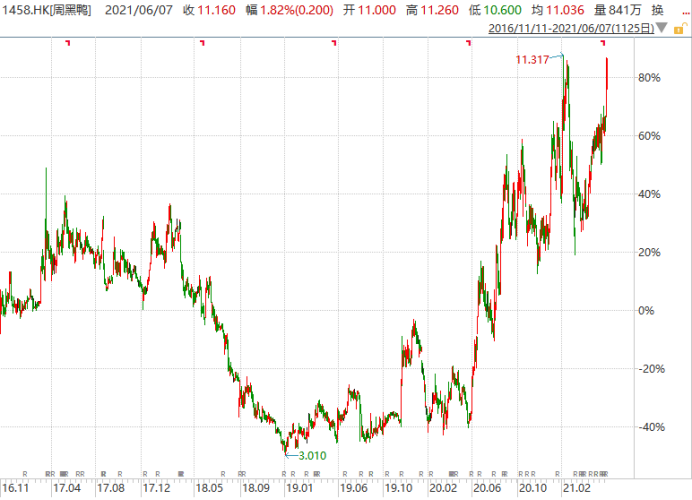Viewport: 692px width, 500px height.
Task: Click the low price 低 10.600
Action: tap(495, 10)
